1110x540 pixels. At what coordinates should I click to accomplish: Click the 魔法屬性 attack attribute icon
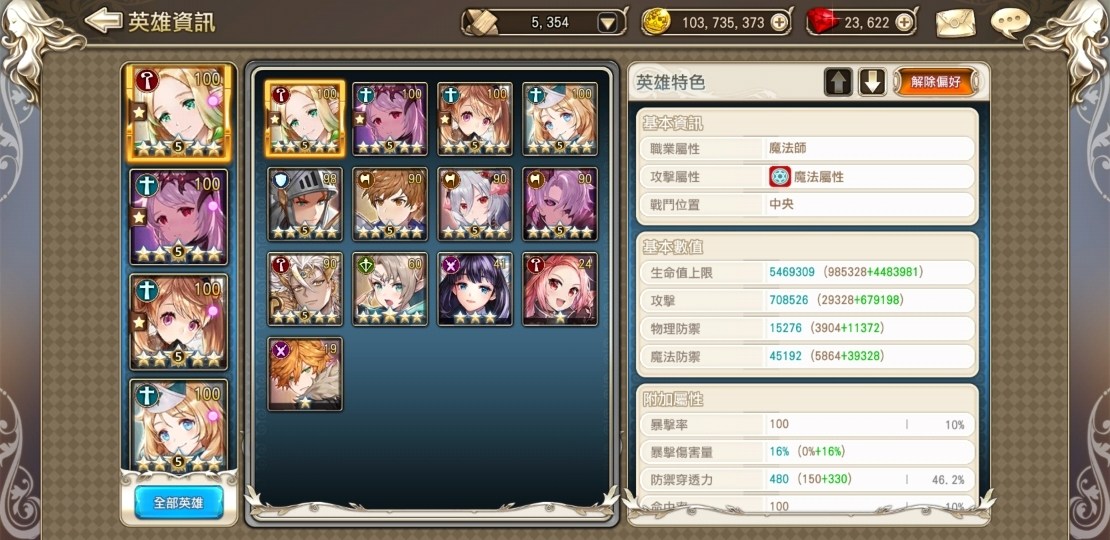[779, 177]
